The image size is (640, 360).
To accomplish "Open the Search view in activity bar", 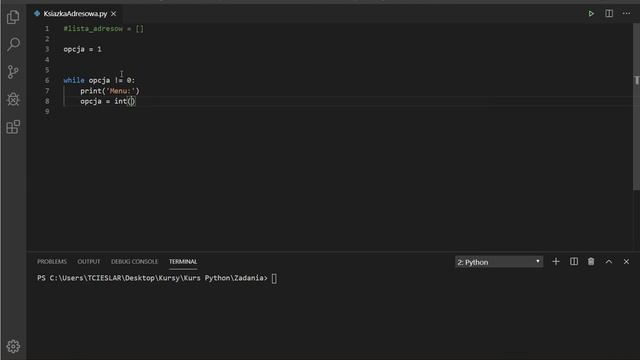I will click(x=13, y=44).
